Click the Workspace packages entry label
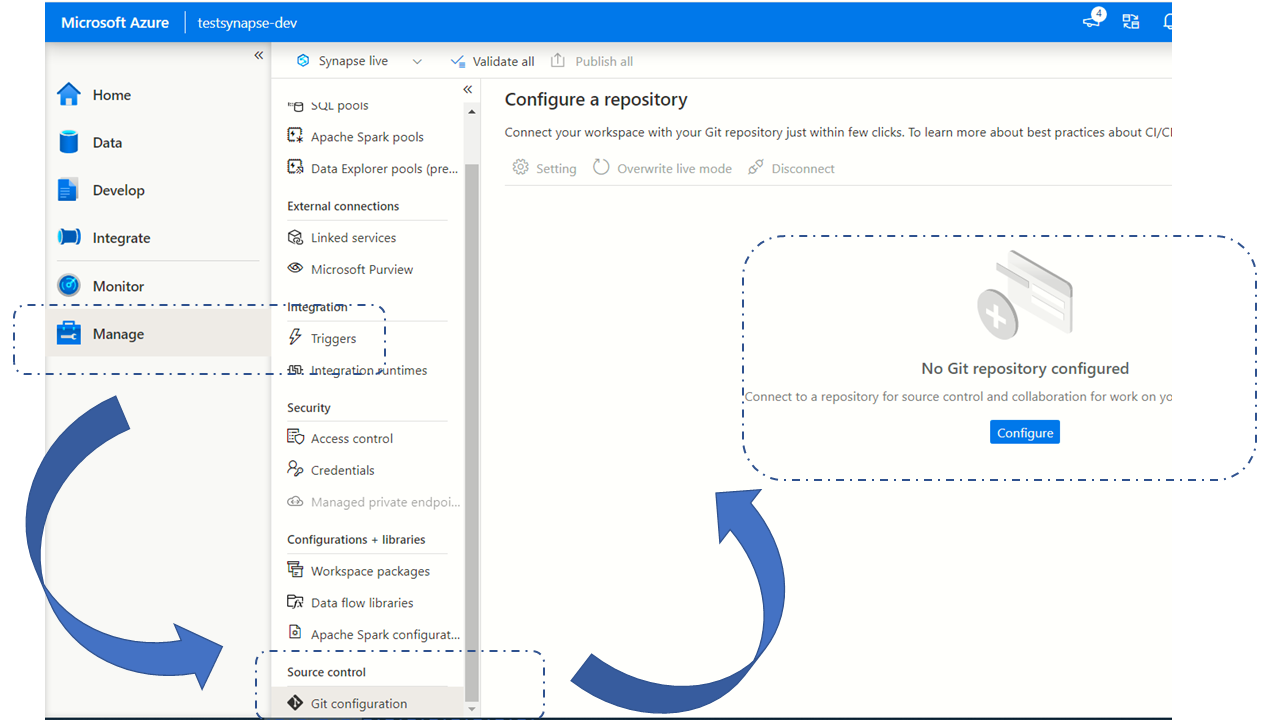1280x720 pixels. [x=370, y=571]
